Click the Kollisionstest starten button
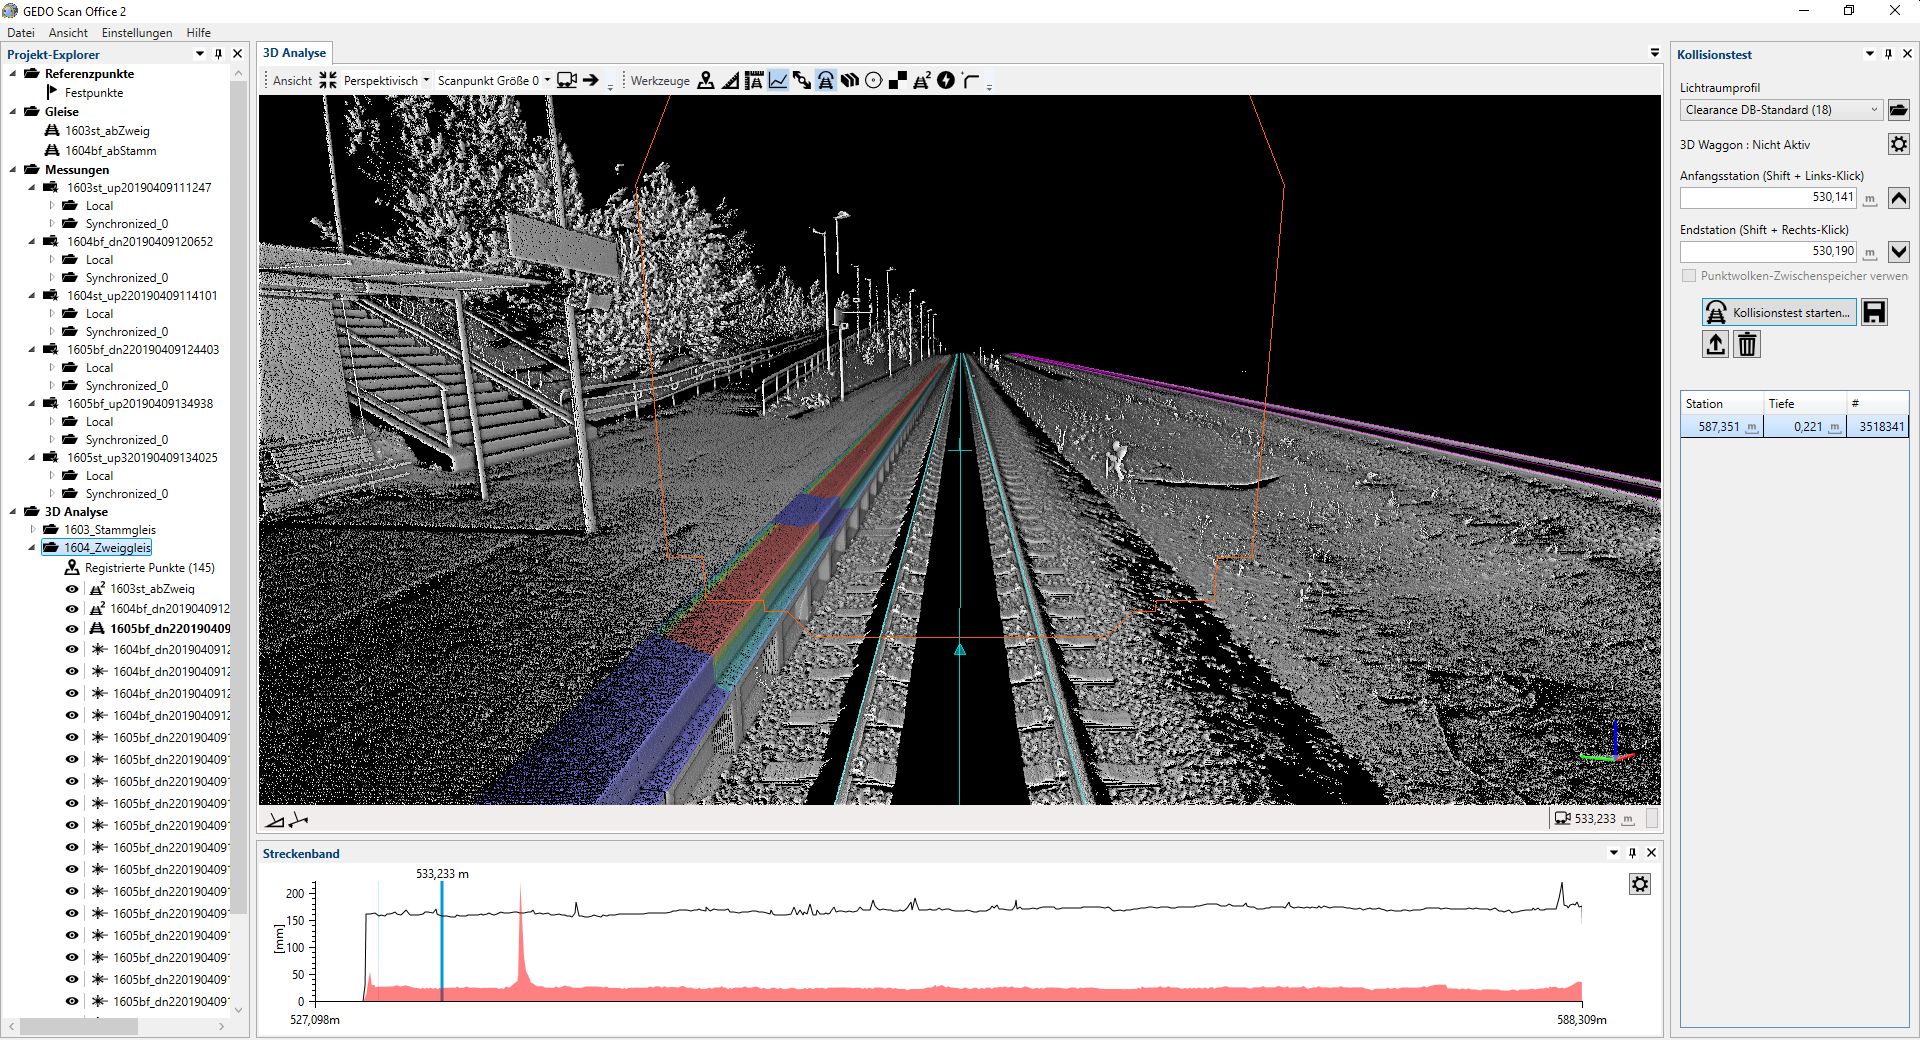The height and width of the screenshot is (1040, 1920). coord(1779,313)
